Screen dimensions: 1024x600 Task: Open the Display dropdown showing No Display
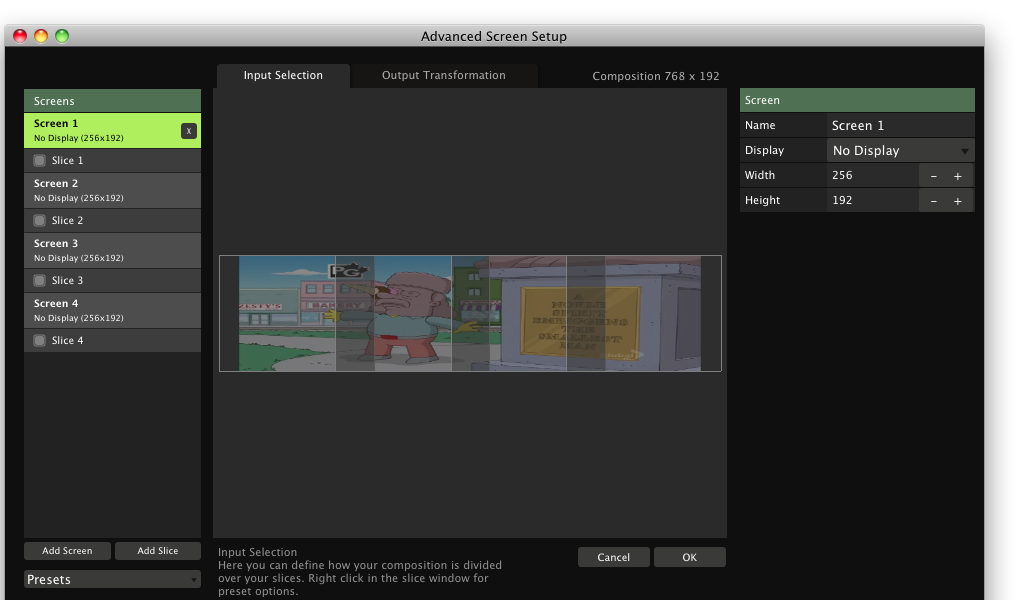coord(901,151)
